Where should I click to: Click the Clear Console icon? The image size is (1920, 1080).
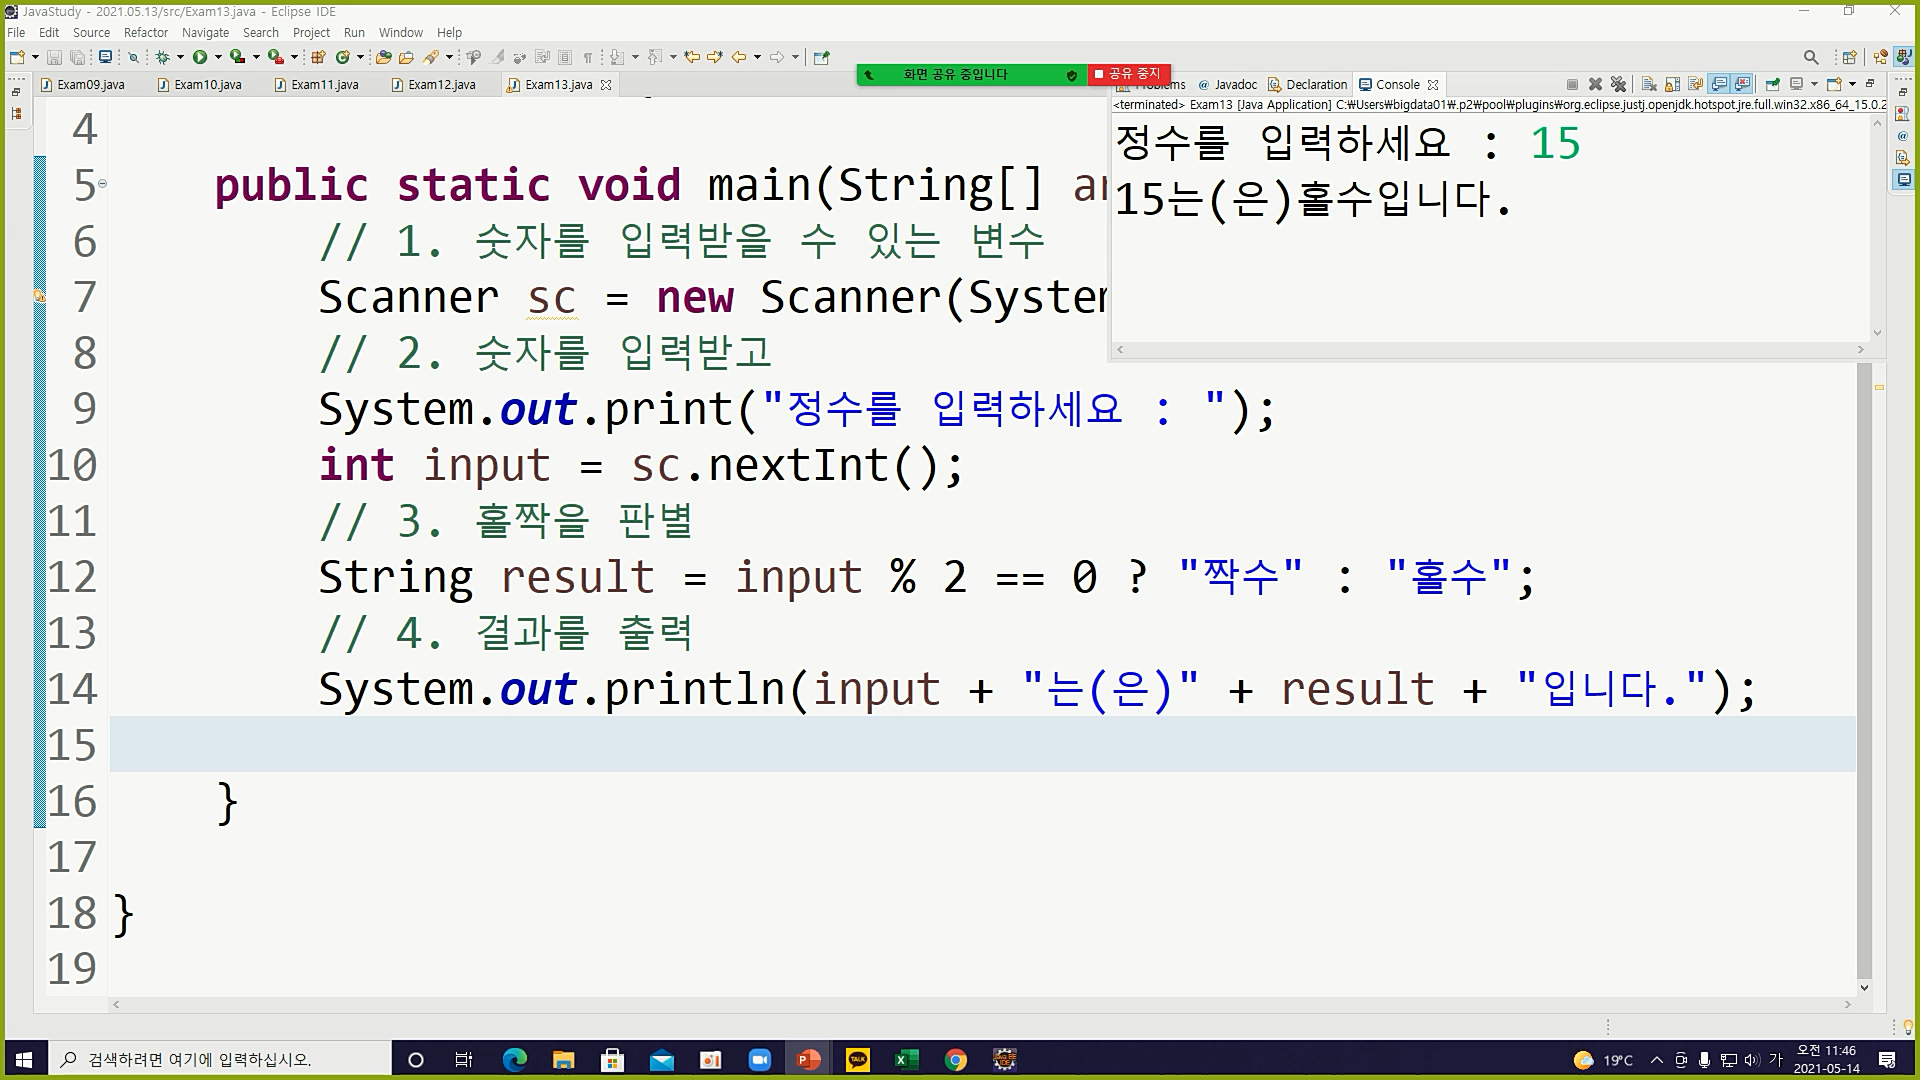(x=1649, y=84)
